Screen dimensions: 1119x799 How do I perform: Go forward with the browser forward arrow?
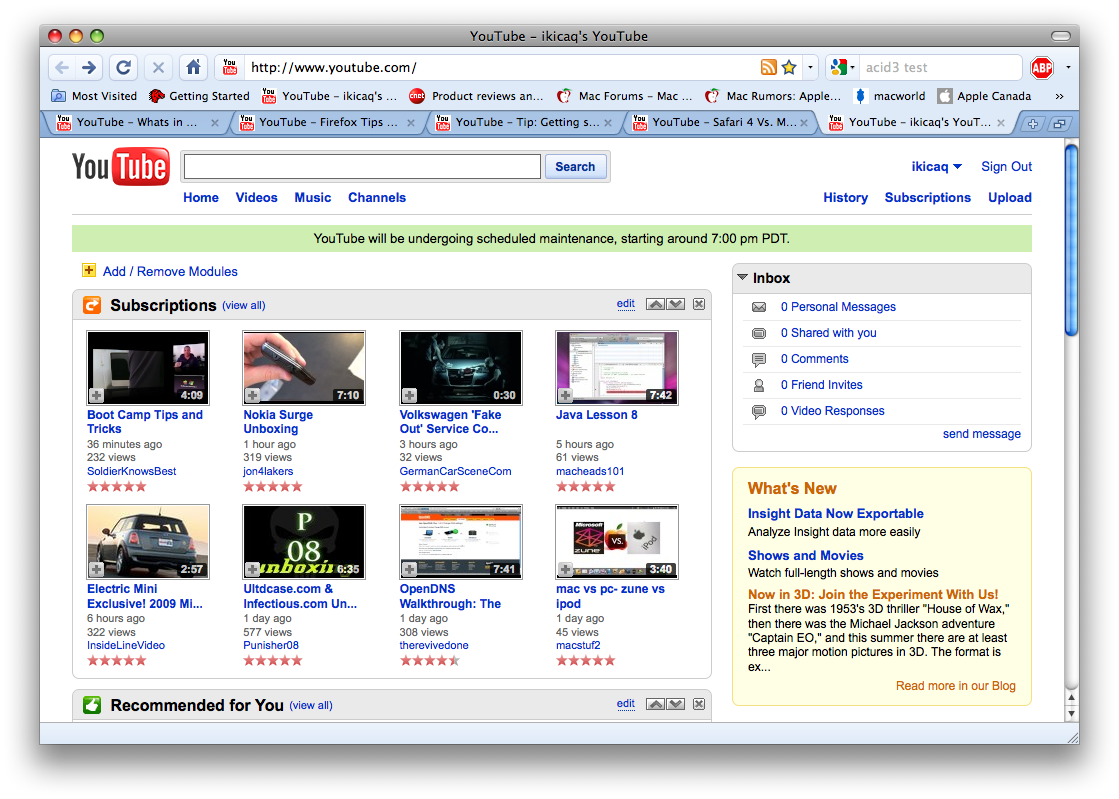tap(89, 68)
